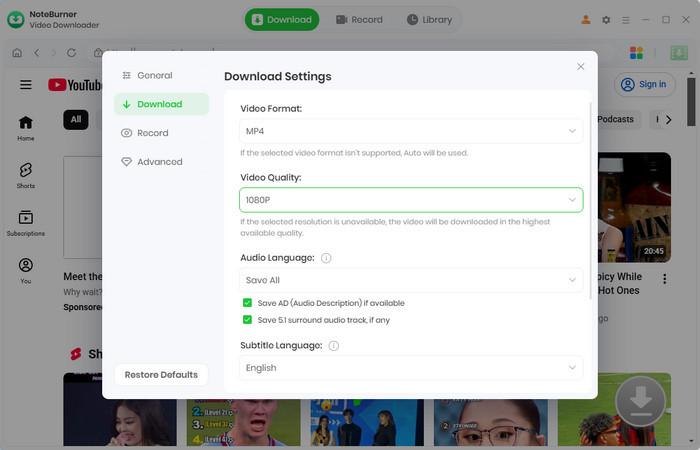Open the video's three-dot options menu
This screenshot has height=450, width=700.
click(665, 279)
